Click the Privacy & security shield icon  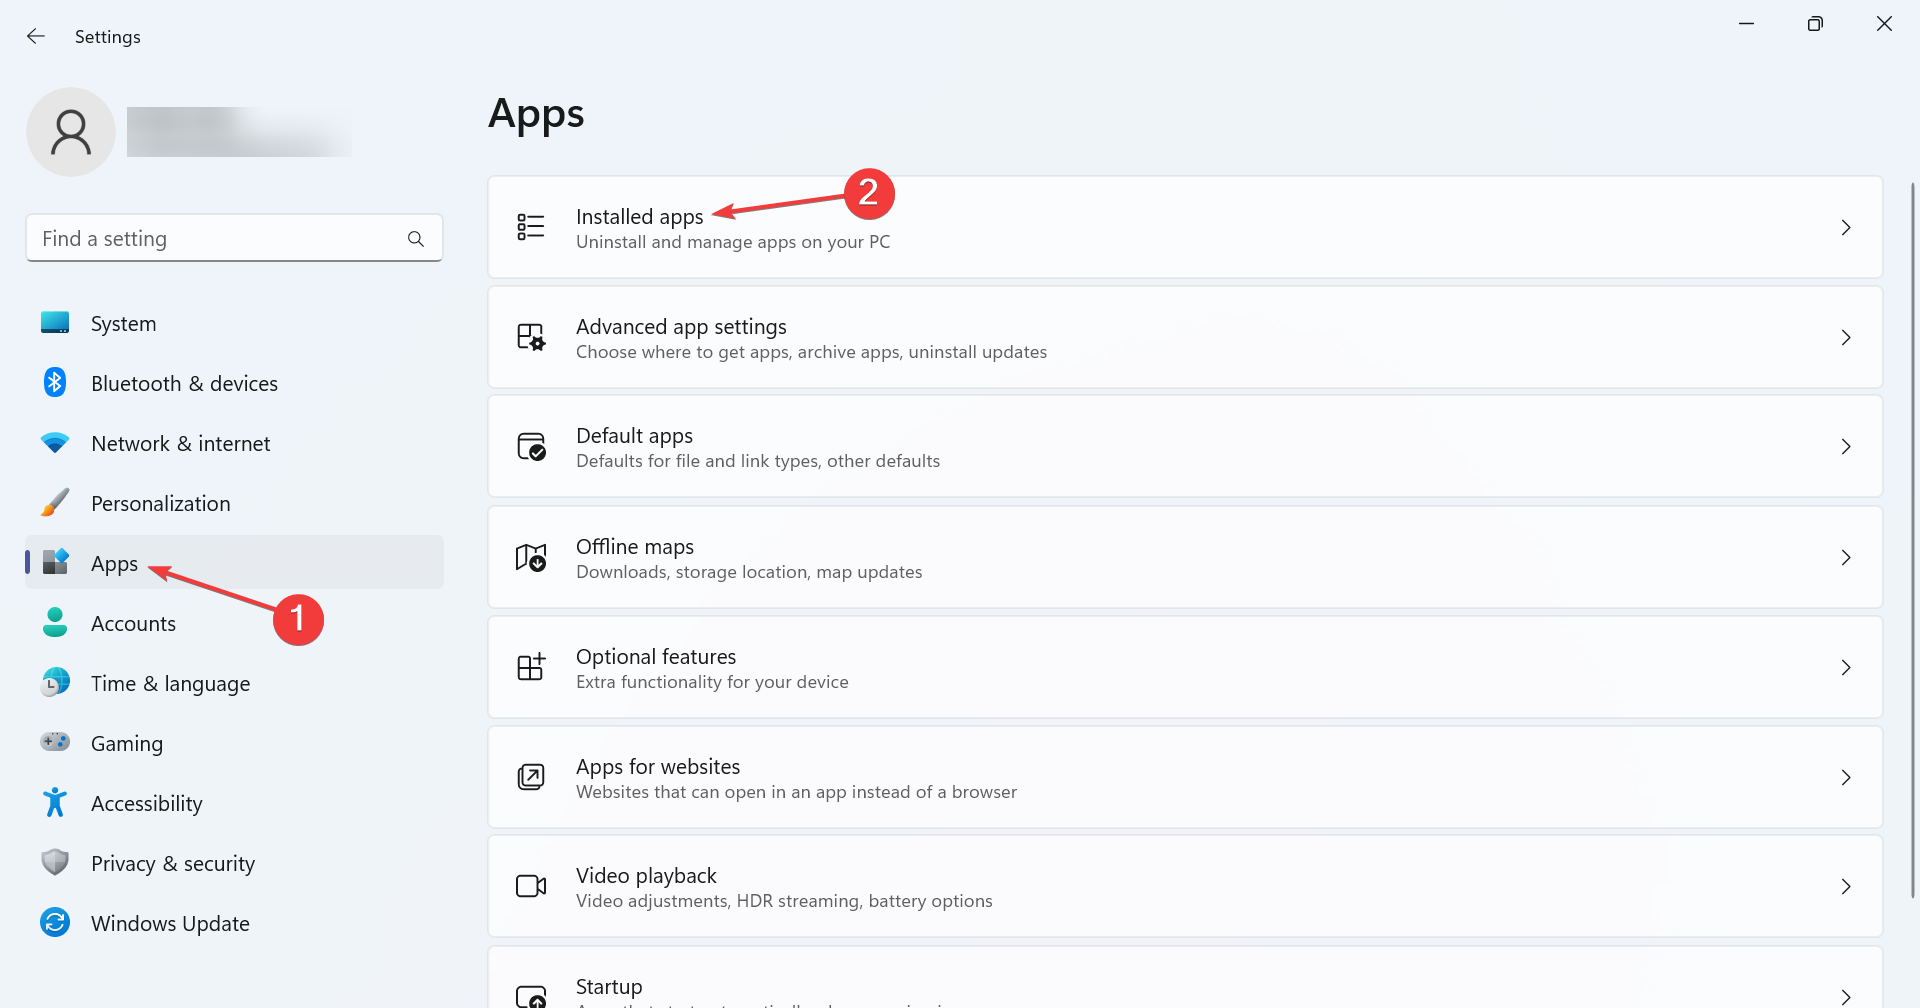click(55, 863)
